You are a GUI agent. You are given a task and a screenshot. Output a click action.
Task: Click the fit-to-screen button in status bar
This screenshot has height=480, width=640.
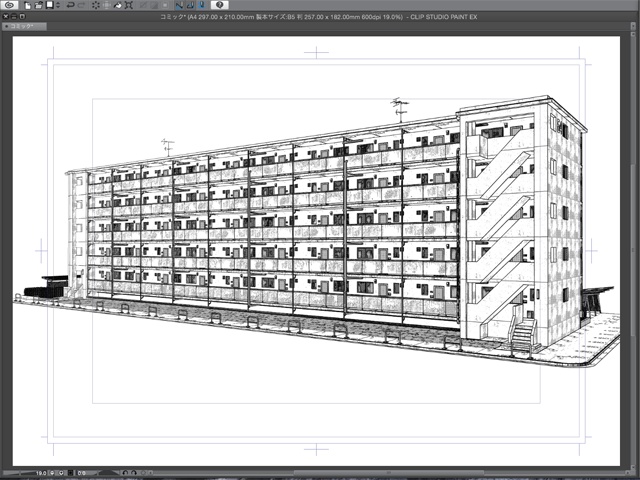coord(71,473)
